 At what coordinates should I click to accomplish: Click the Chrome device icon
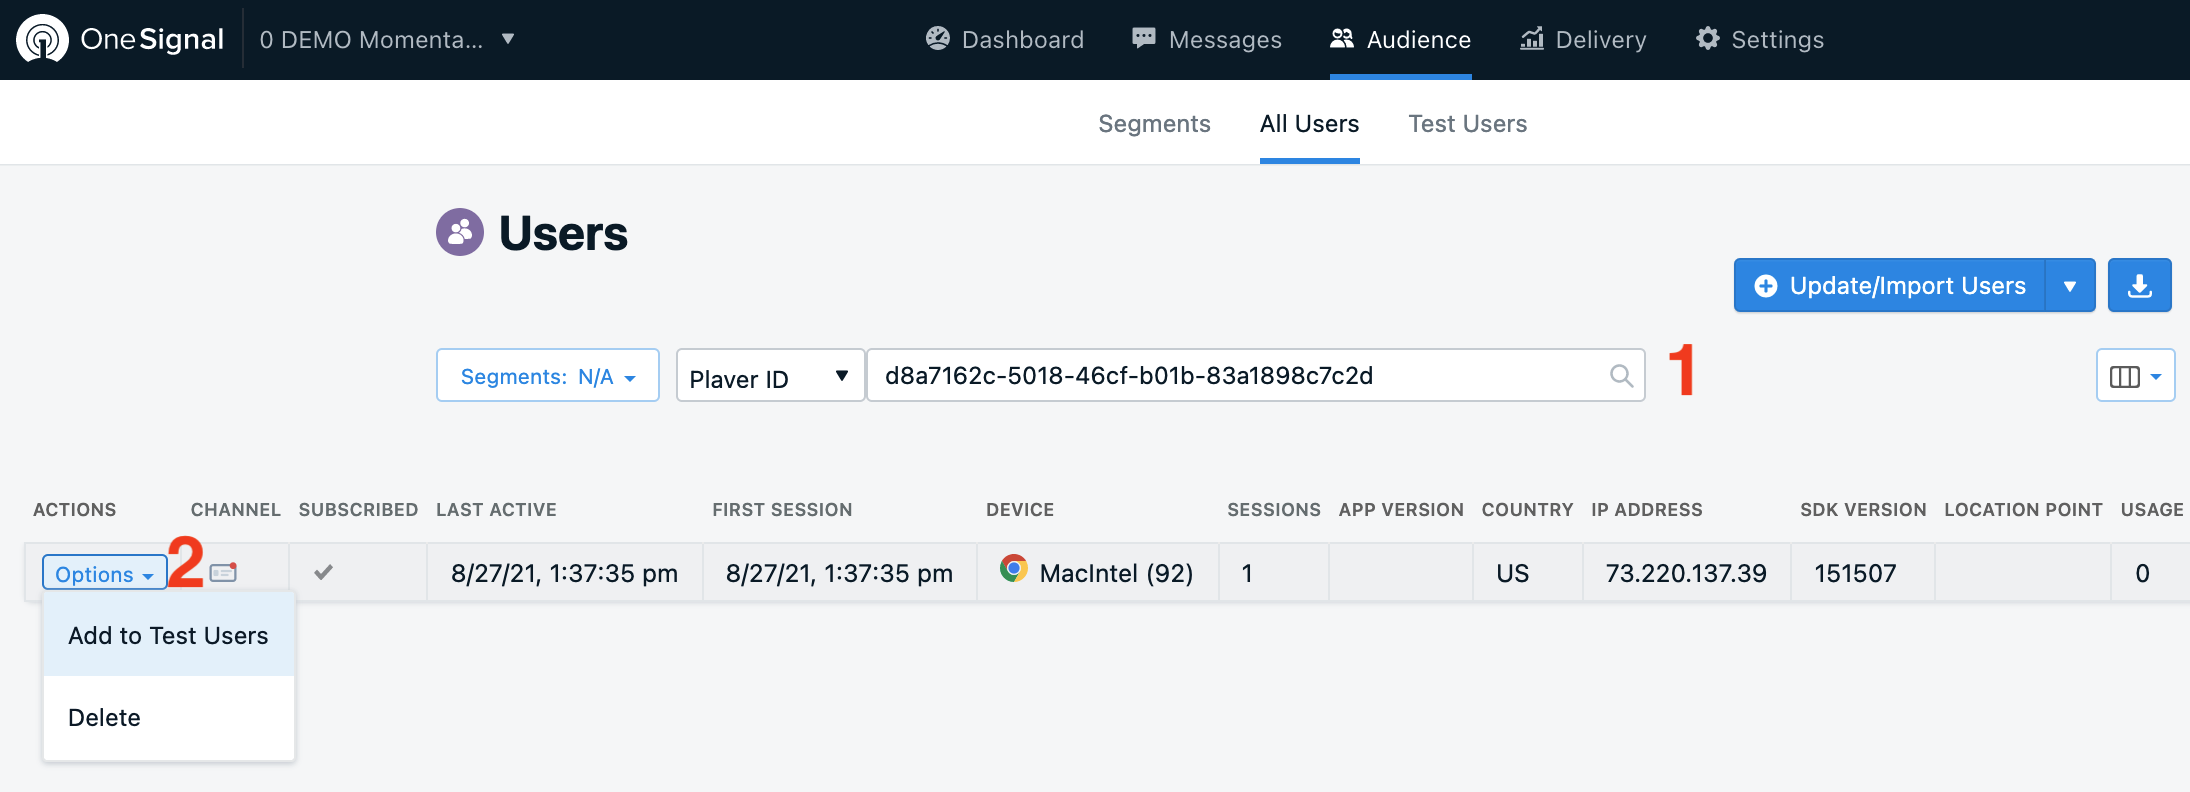pos(1013,568)
